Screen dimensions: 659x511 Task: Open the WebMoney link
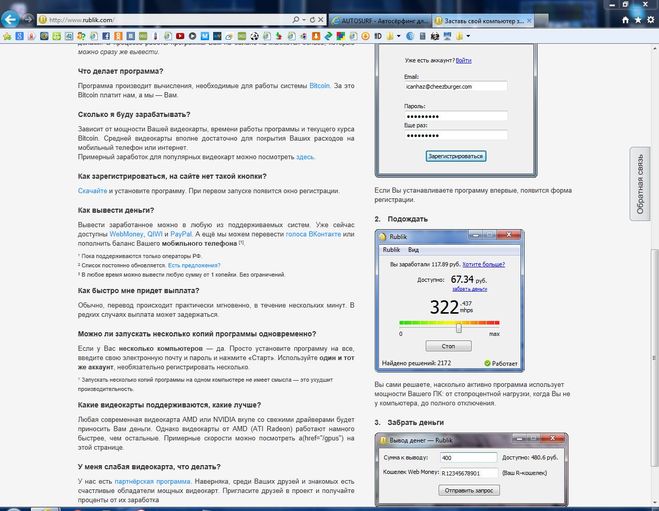pyautogui.click(x=126, y=234)
